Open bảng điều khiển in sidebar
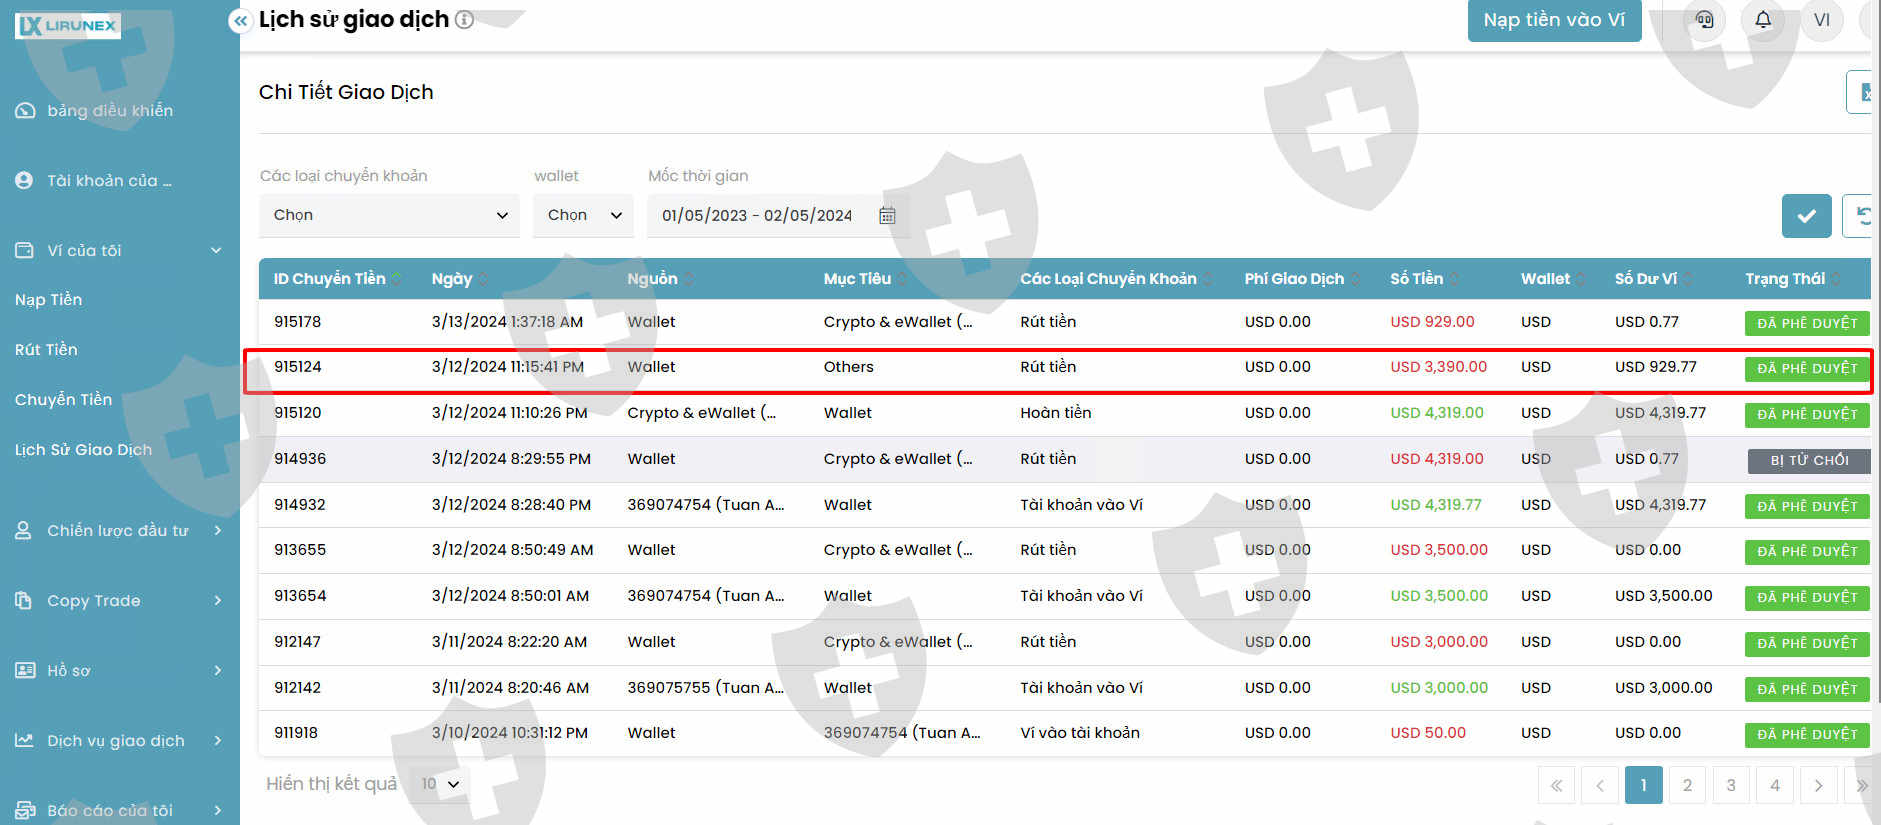 [x=110, y=111]
